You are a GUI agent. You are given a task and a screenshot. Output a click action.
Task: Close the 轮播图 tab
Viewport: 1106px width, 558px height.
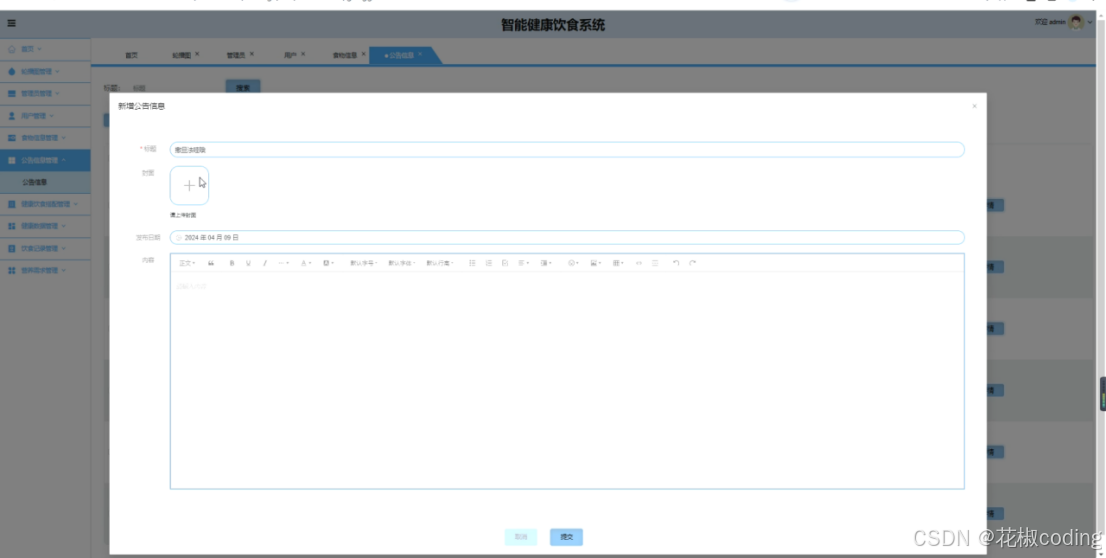(x=197, y=54)
